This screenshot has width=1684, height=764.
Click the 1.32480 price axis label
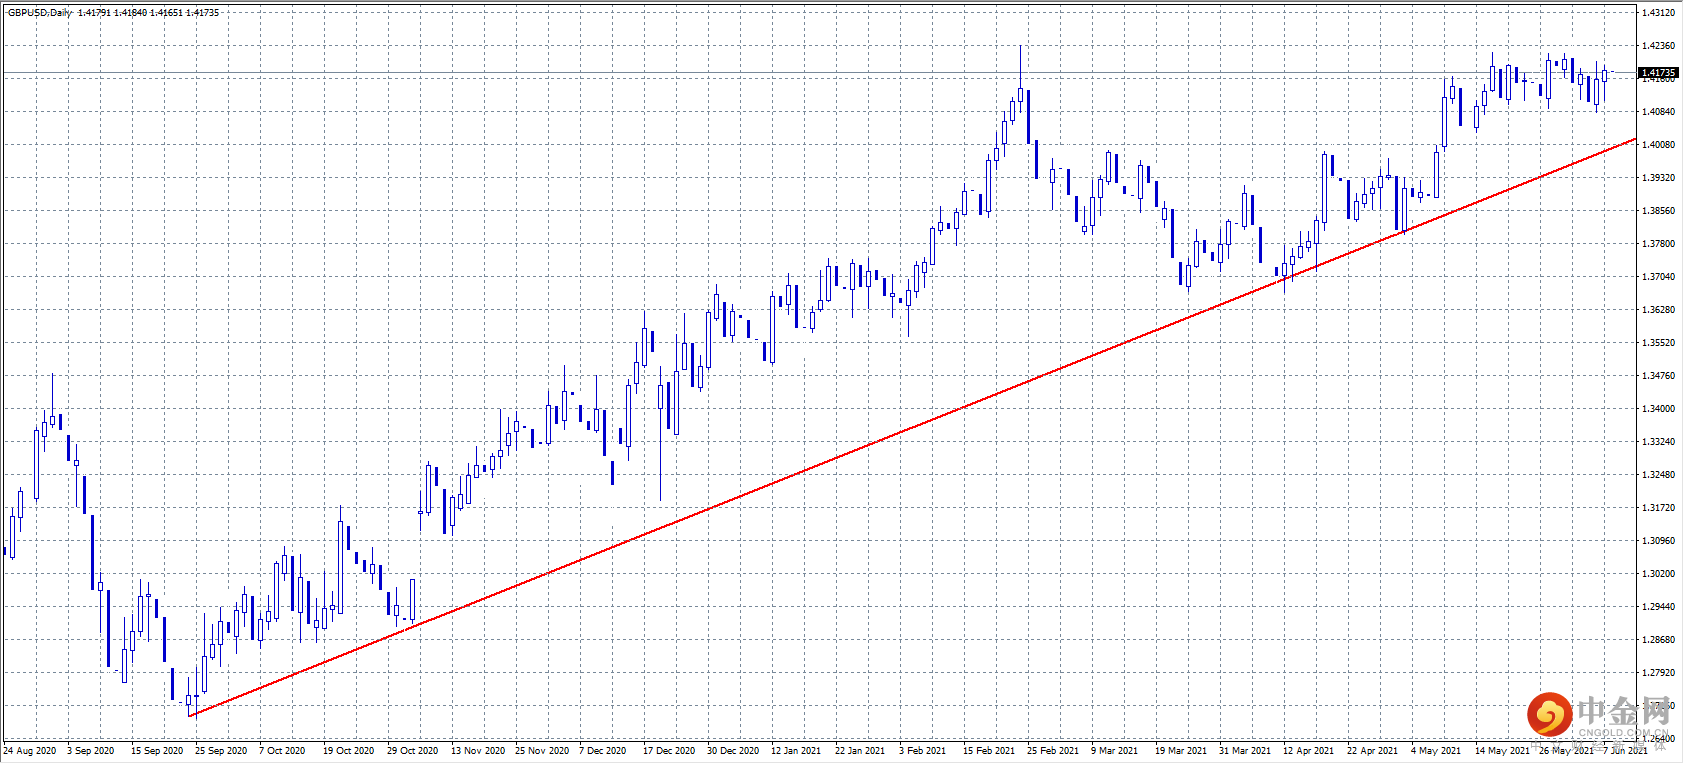pos(1658,475)
